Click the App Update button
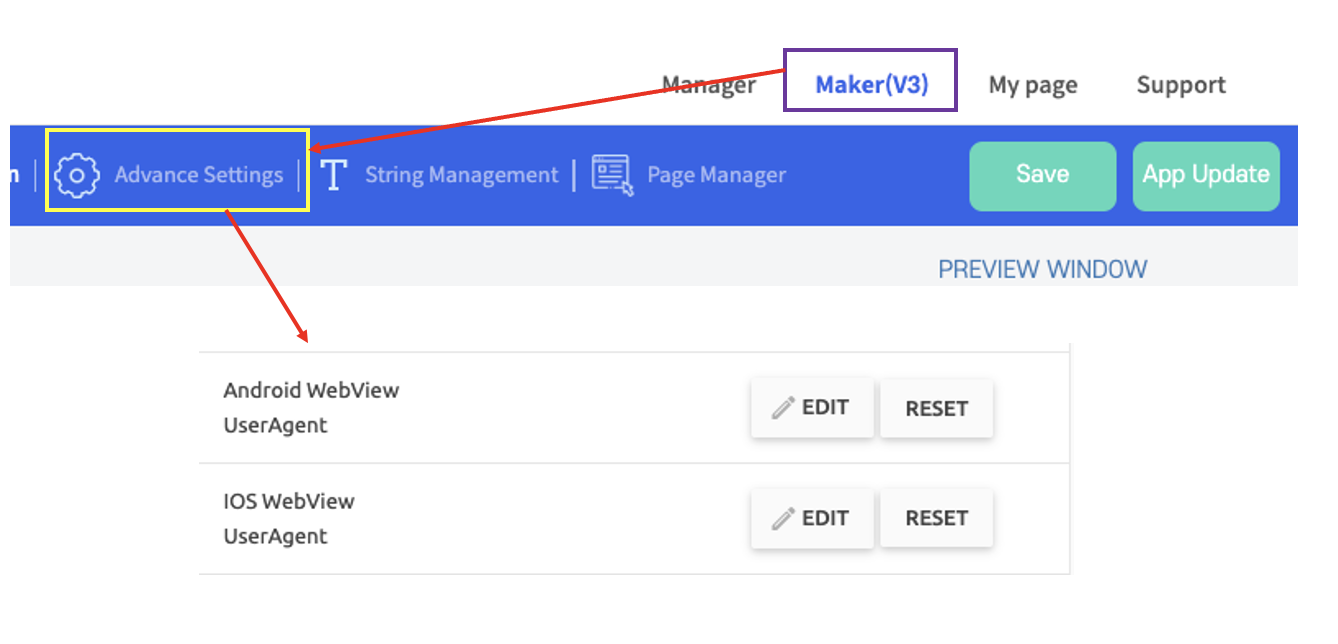The image size is (1338, 644). pos(1206,175)
